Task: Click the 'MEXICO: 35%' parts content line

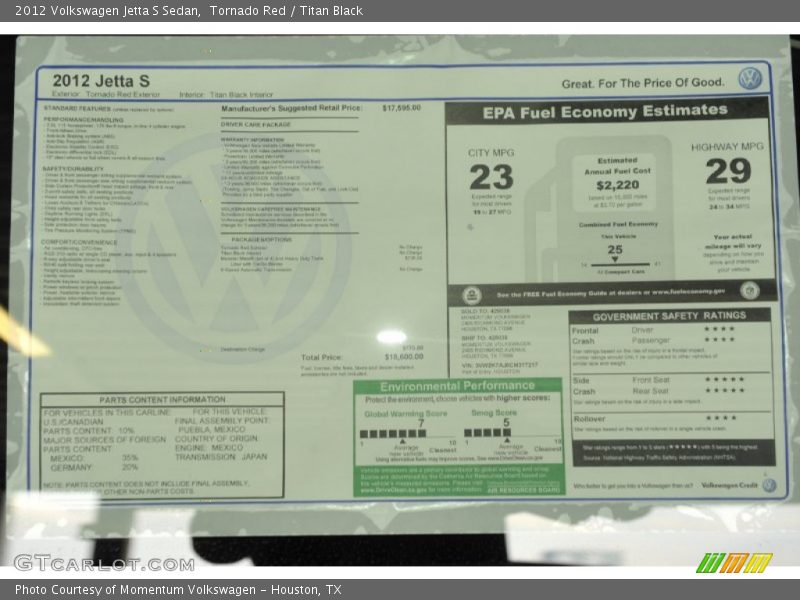Action: click(x=94, y=458)
